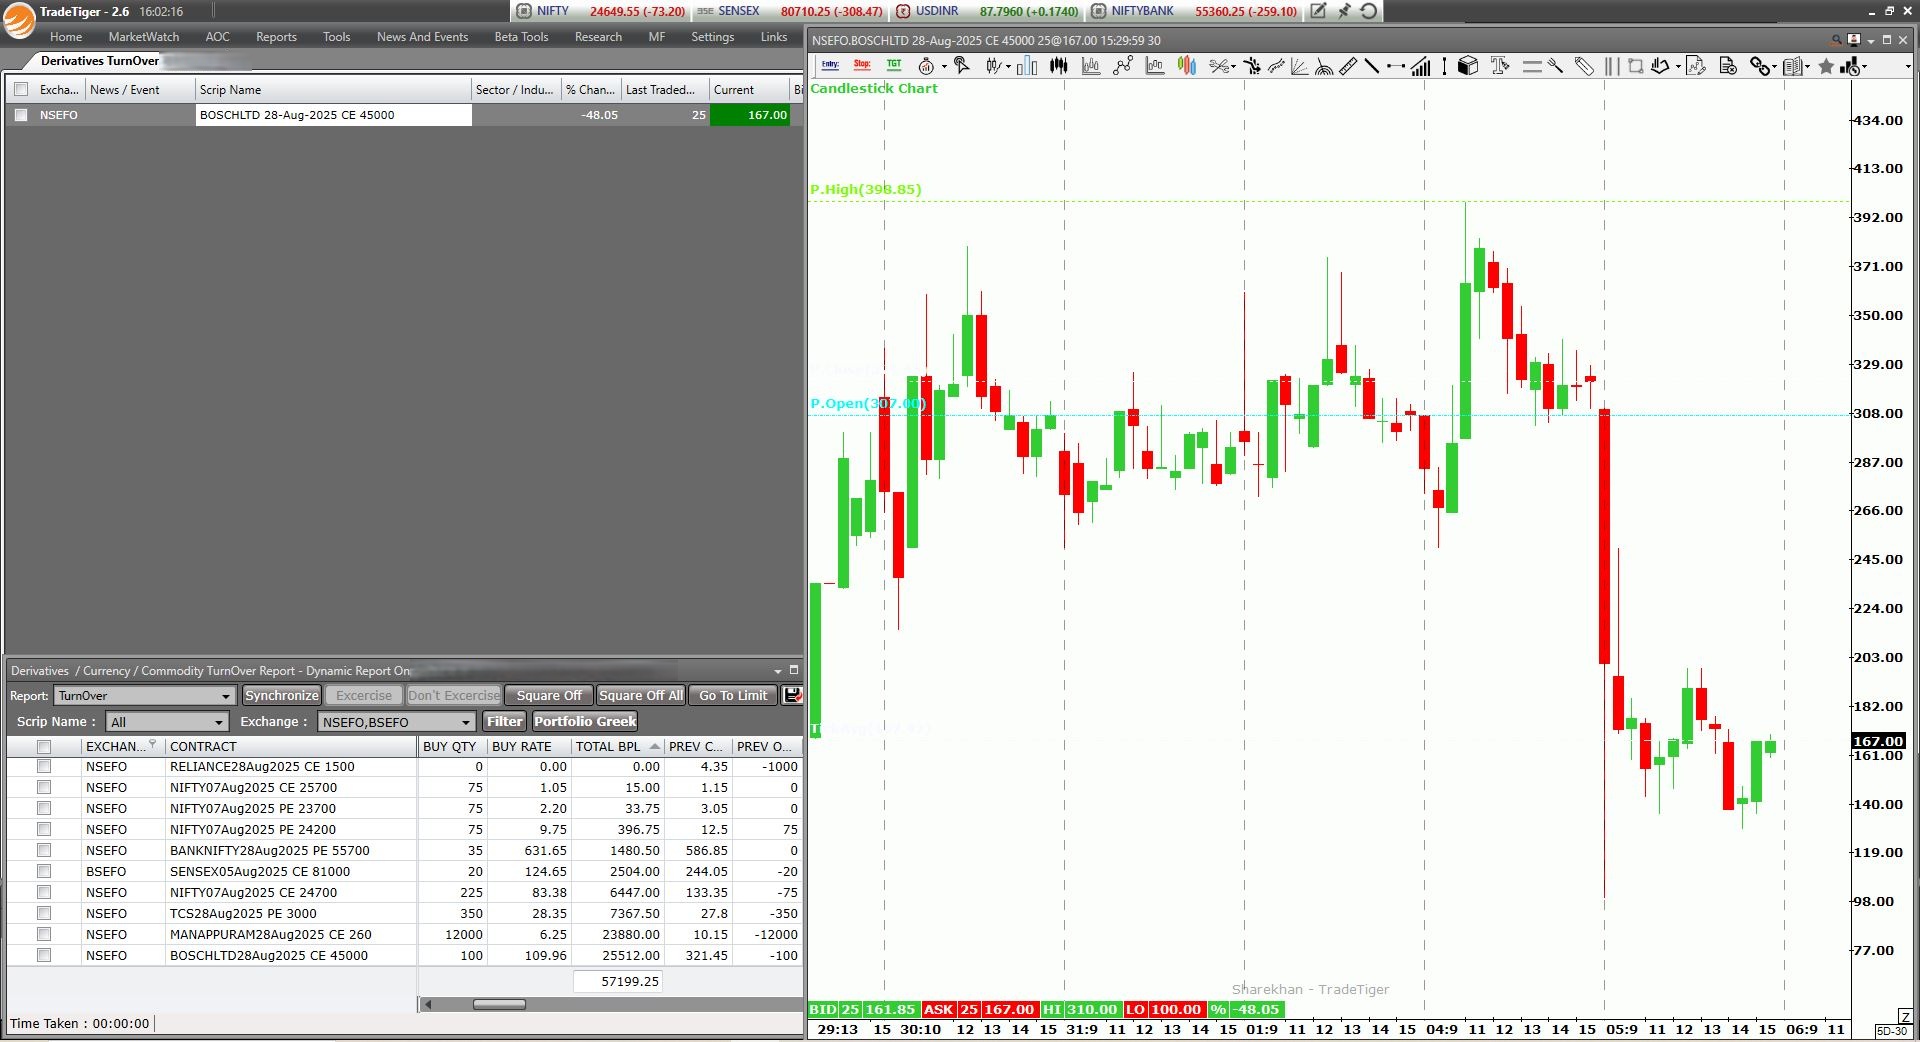This screenshot has height=1042, width=1920.
Task: Click the Filter button
Action: [505, 721]
